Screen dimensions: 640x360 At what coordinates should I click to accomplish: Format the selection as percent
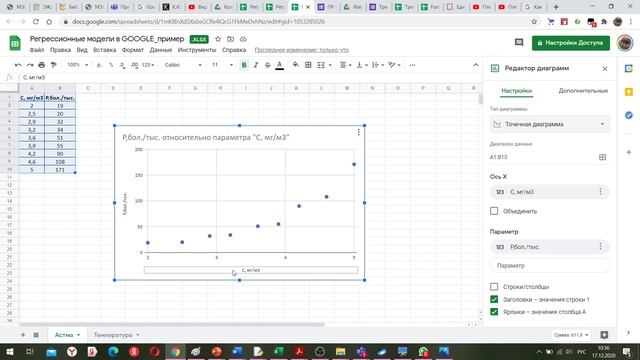click(111, 65)
